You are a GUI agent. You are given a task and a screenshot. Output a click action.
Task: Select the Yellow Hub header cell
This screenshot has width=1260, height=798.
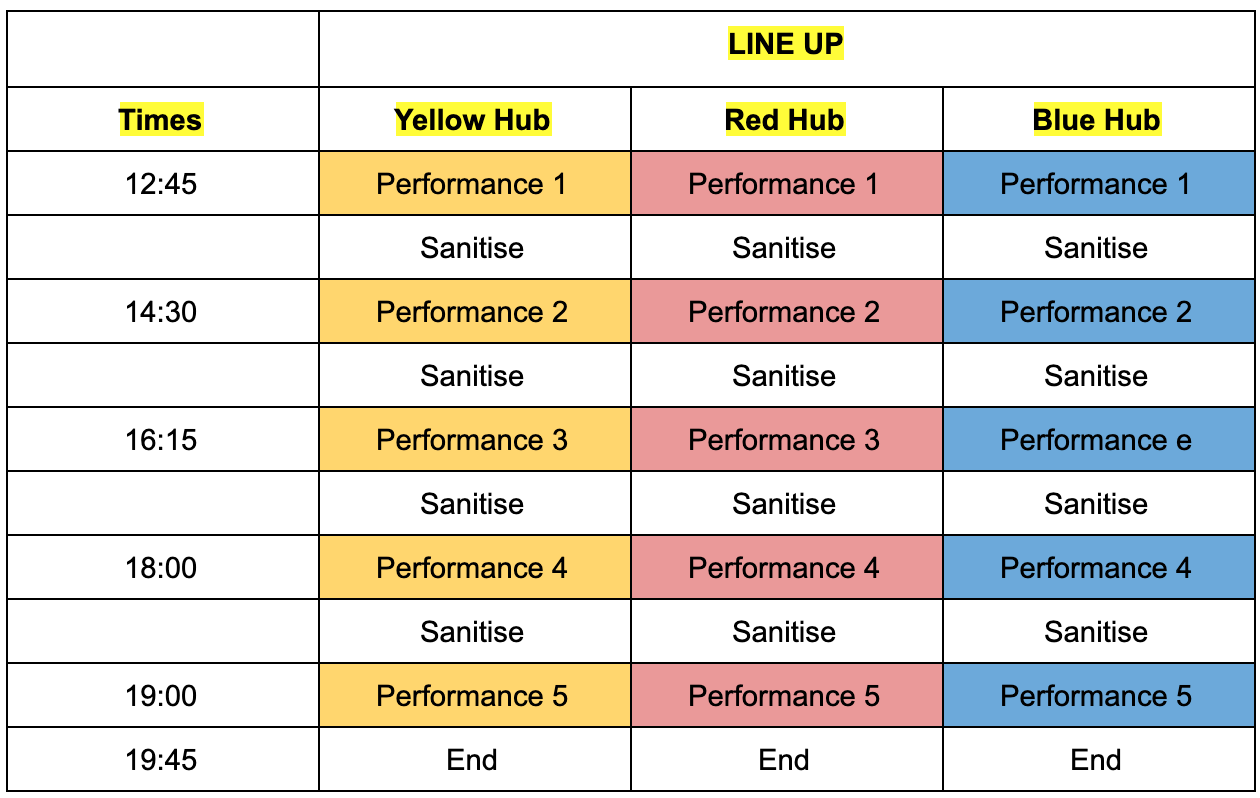(x=475, y=119)
